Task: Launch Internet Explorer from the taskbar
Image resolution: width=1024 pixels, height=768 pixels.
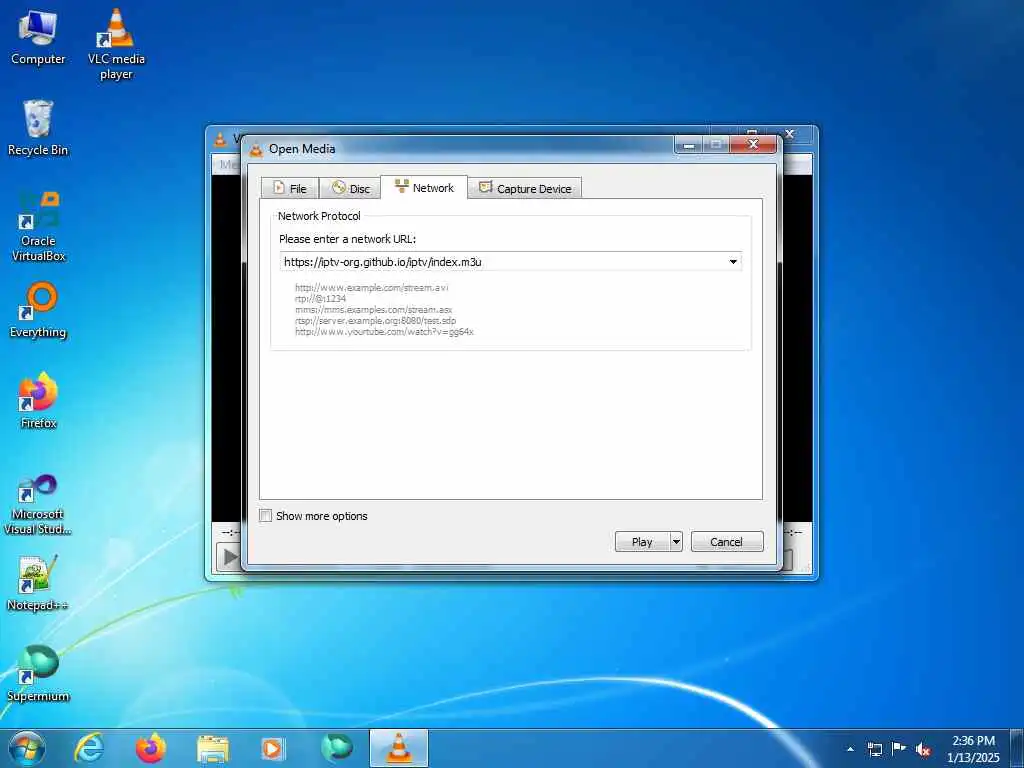Action: pyautogui.click(x=89, y=748)
